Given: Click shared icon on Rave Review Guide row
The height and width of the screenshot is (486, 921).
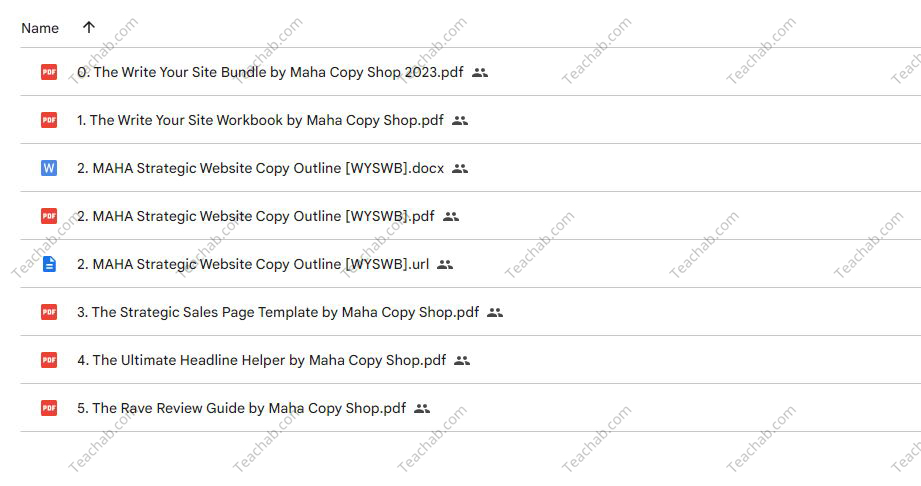Looking at the screenshot, I should [x=422, y=408].
